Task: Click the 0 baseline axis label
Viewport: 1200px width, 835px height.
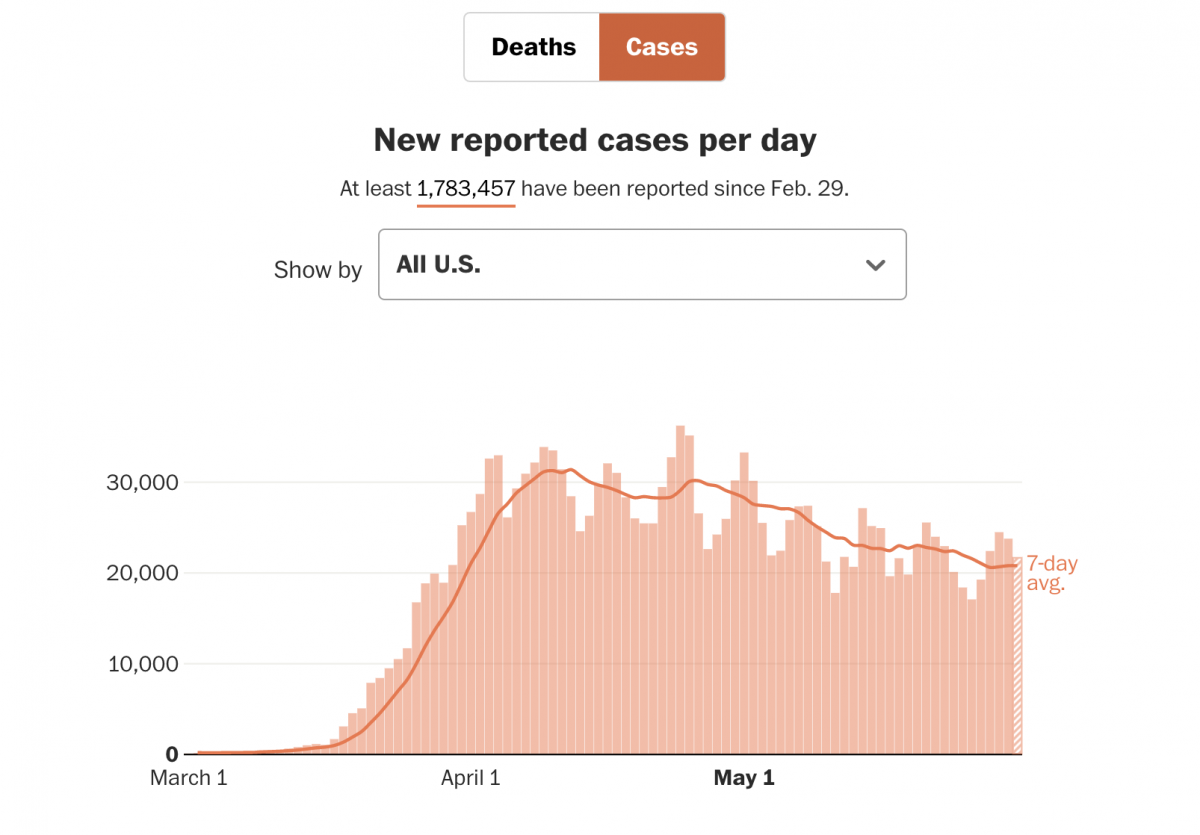Action: 172,754
